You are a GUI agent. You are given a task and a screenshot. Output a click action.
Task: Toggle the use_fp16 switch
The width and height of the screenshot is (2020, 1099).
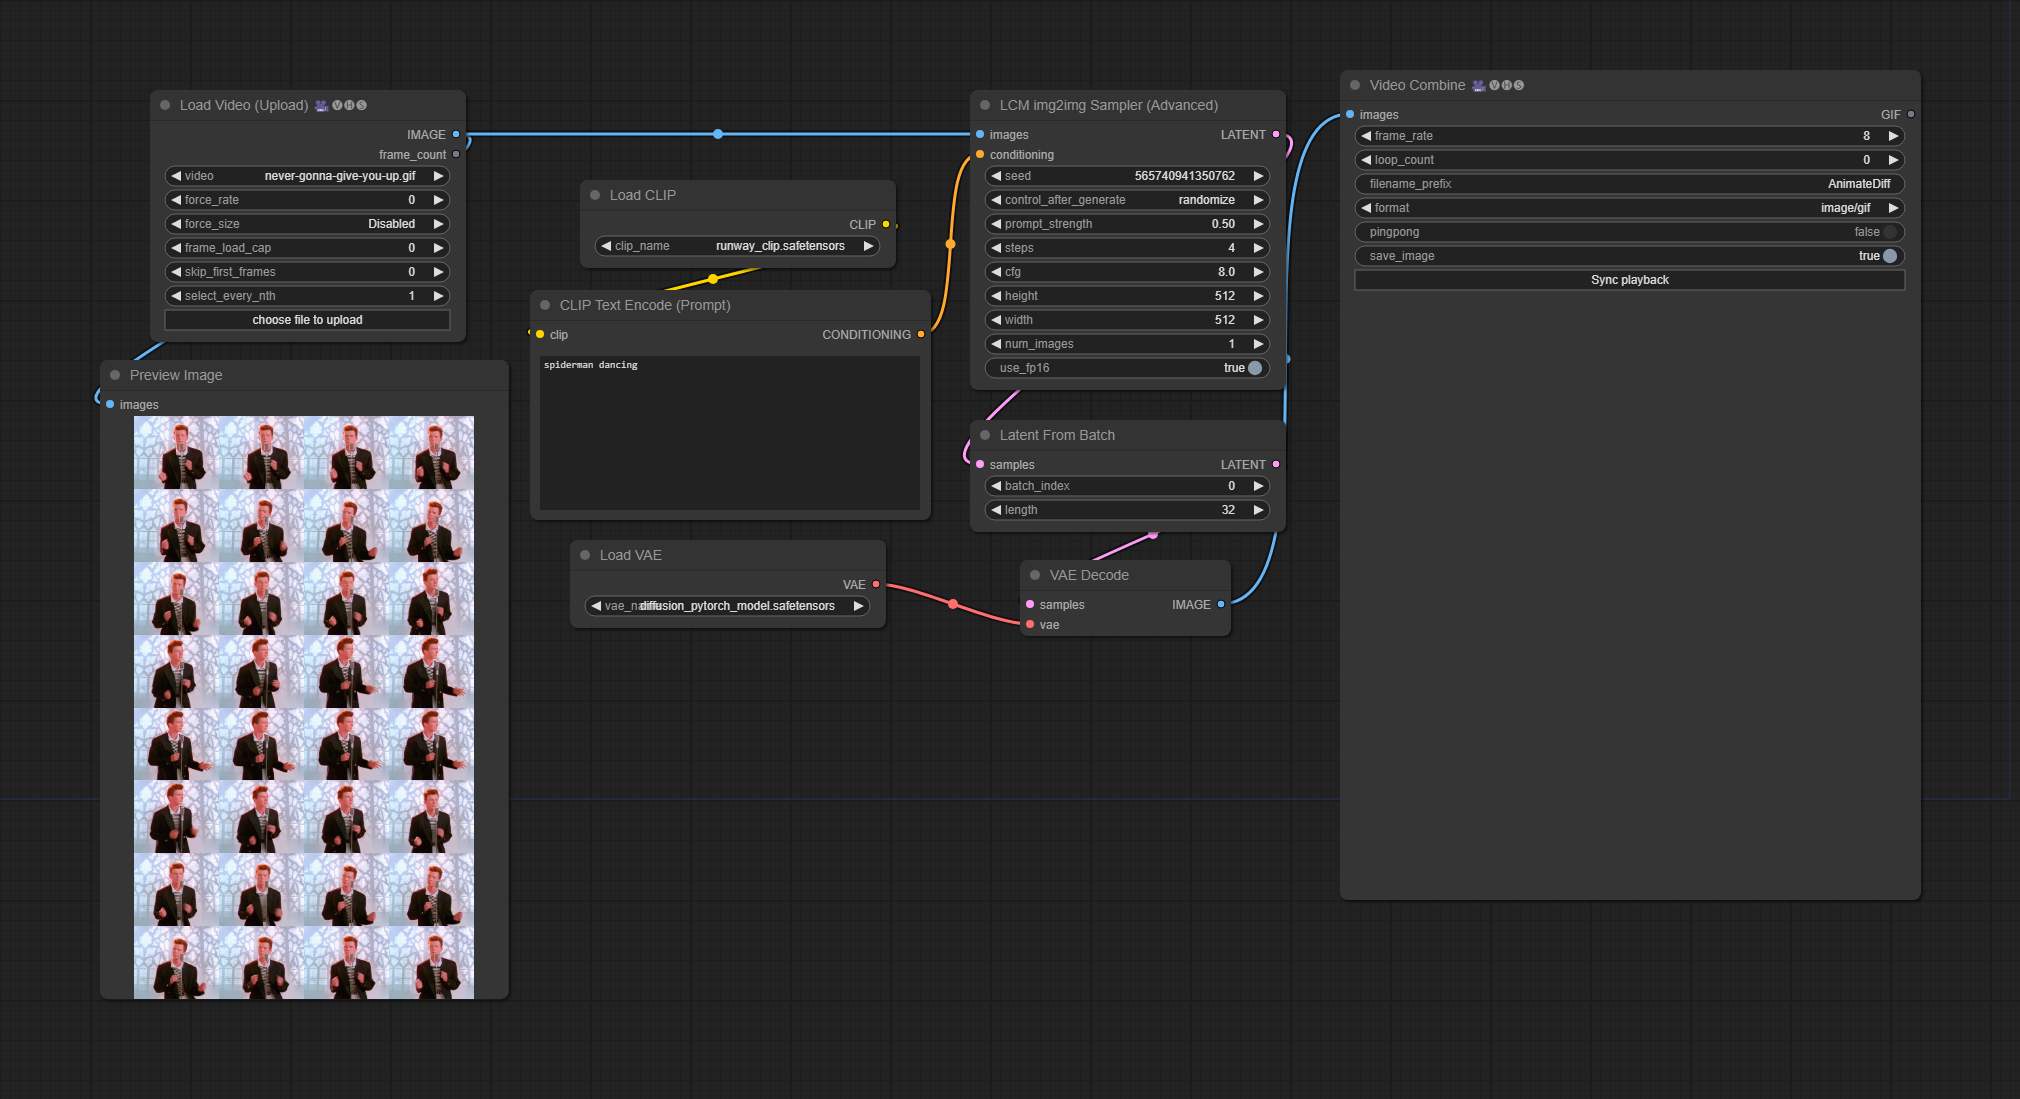[1254, 368]
